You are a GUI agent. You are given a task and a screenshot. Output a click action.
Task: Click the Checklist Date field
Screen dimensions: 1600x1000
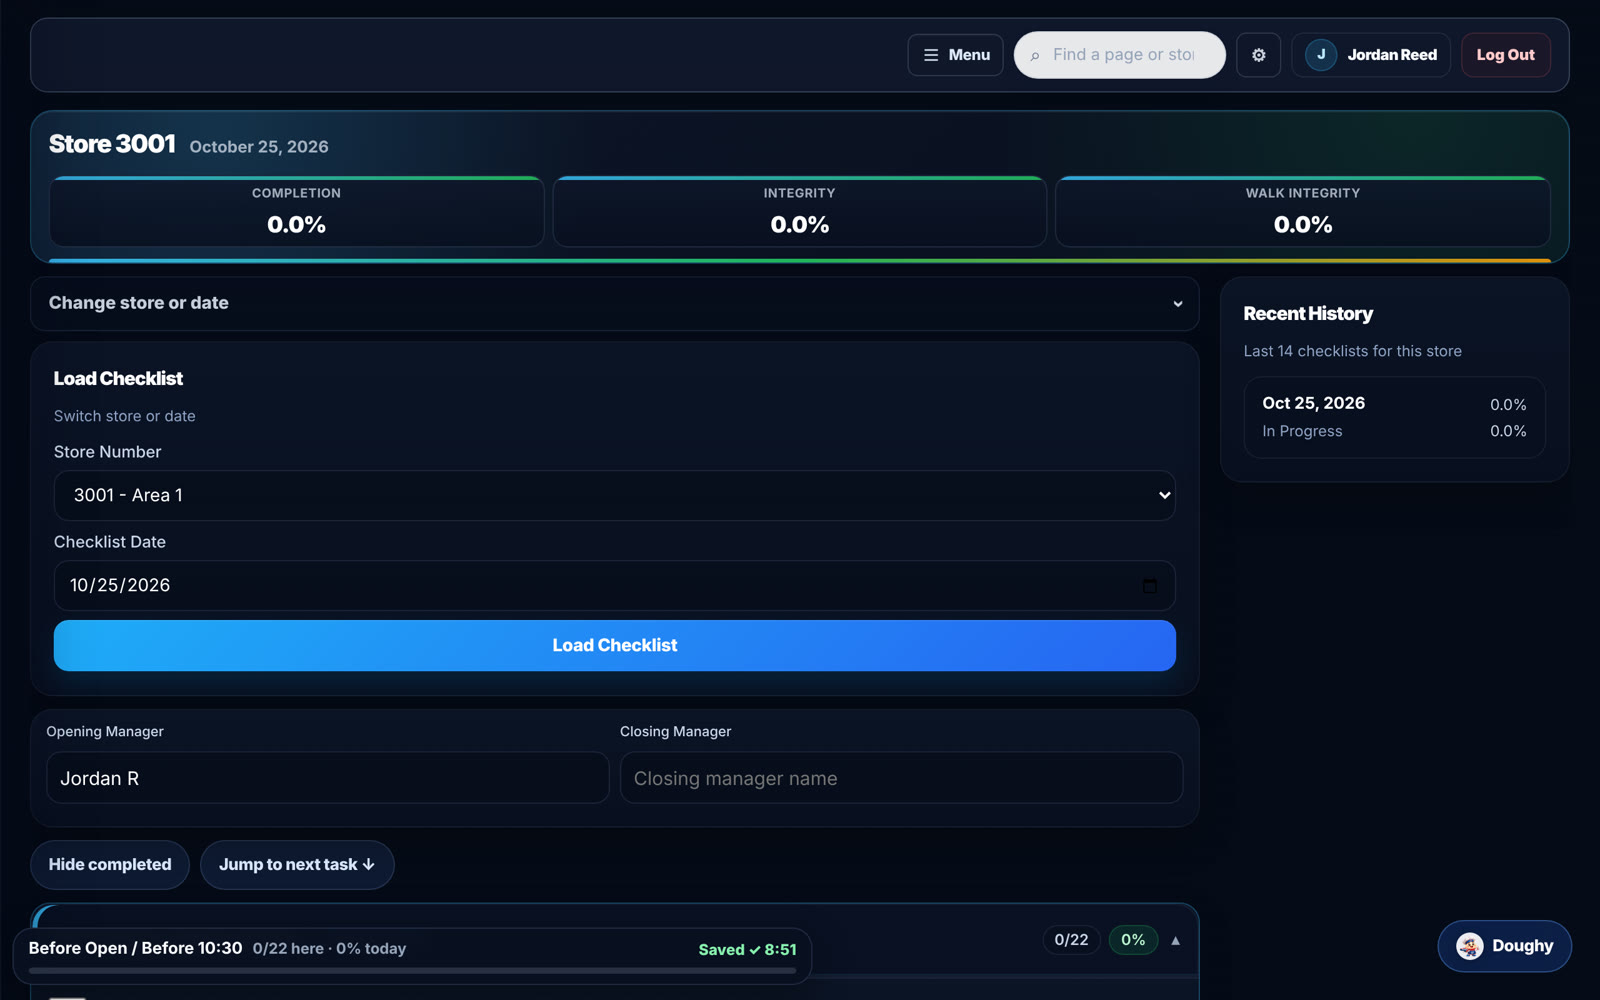point(614,585)
